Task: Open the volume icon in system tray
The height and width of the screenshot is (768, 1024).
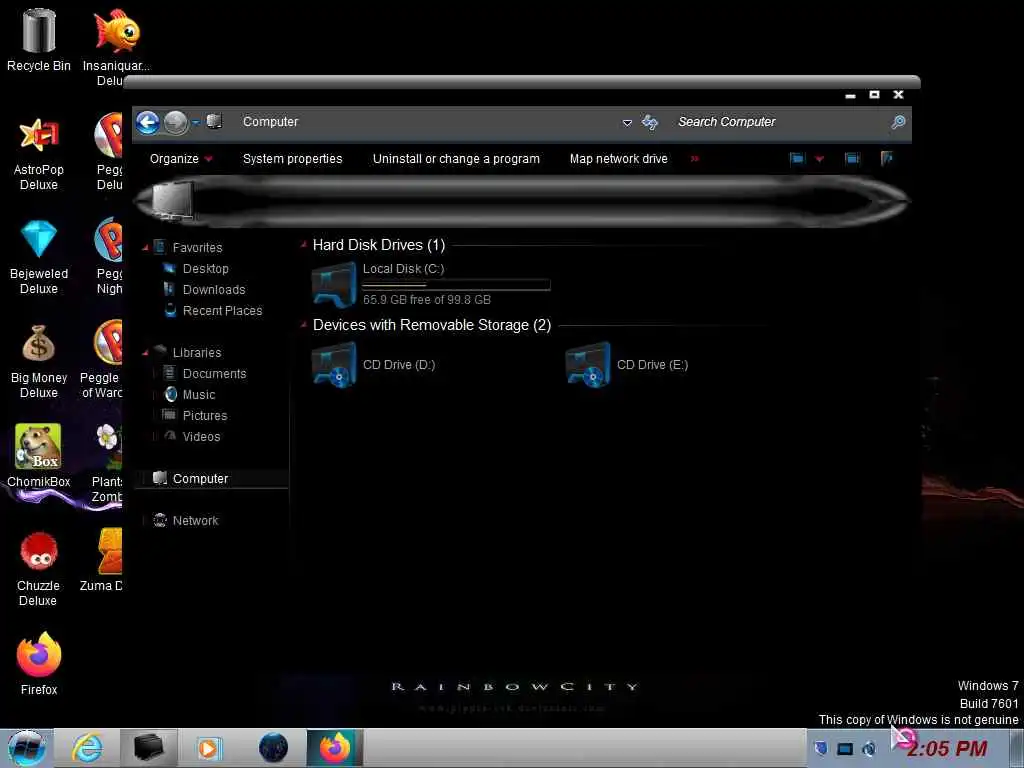Action: point(869,749)
